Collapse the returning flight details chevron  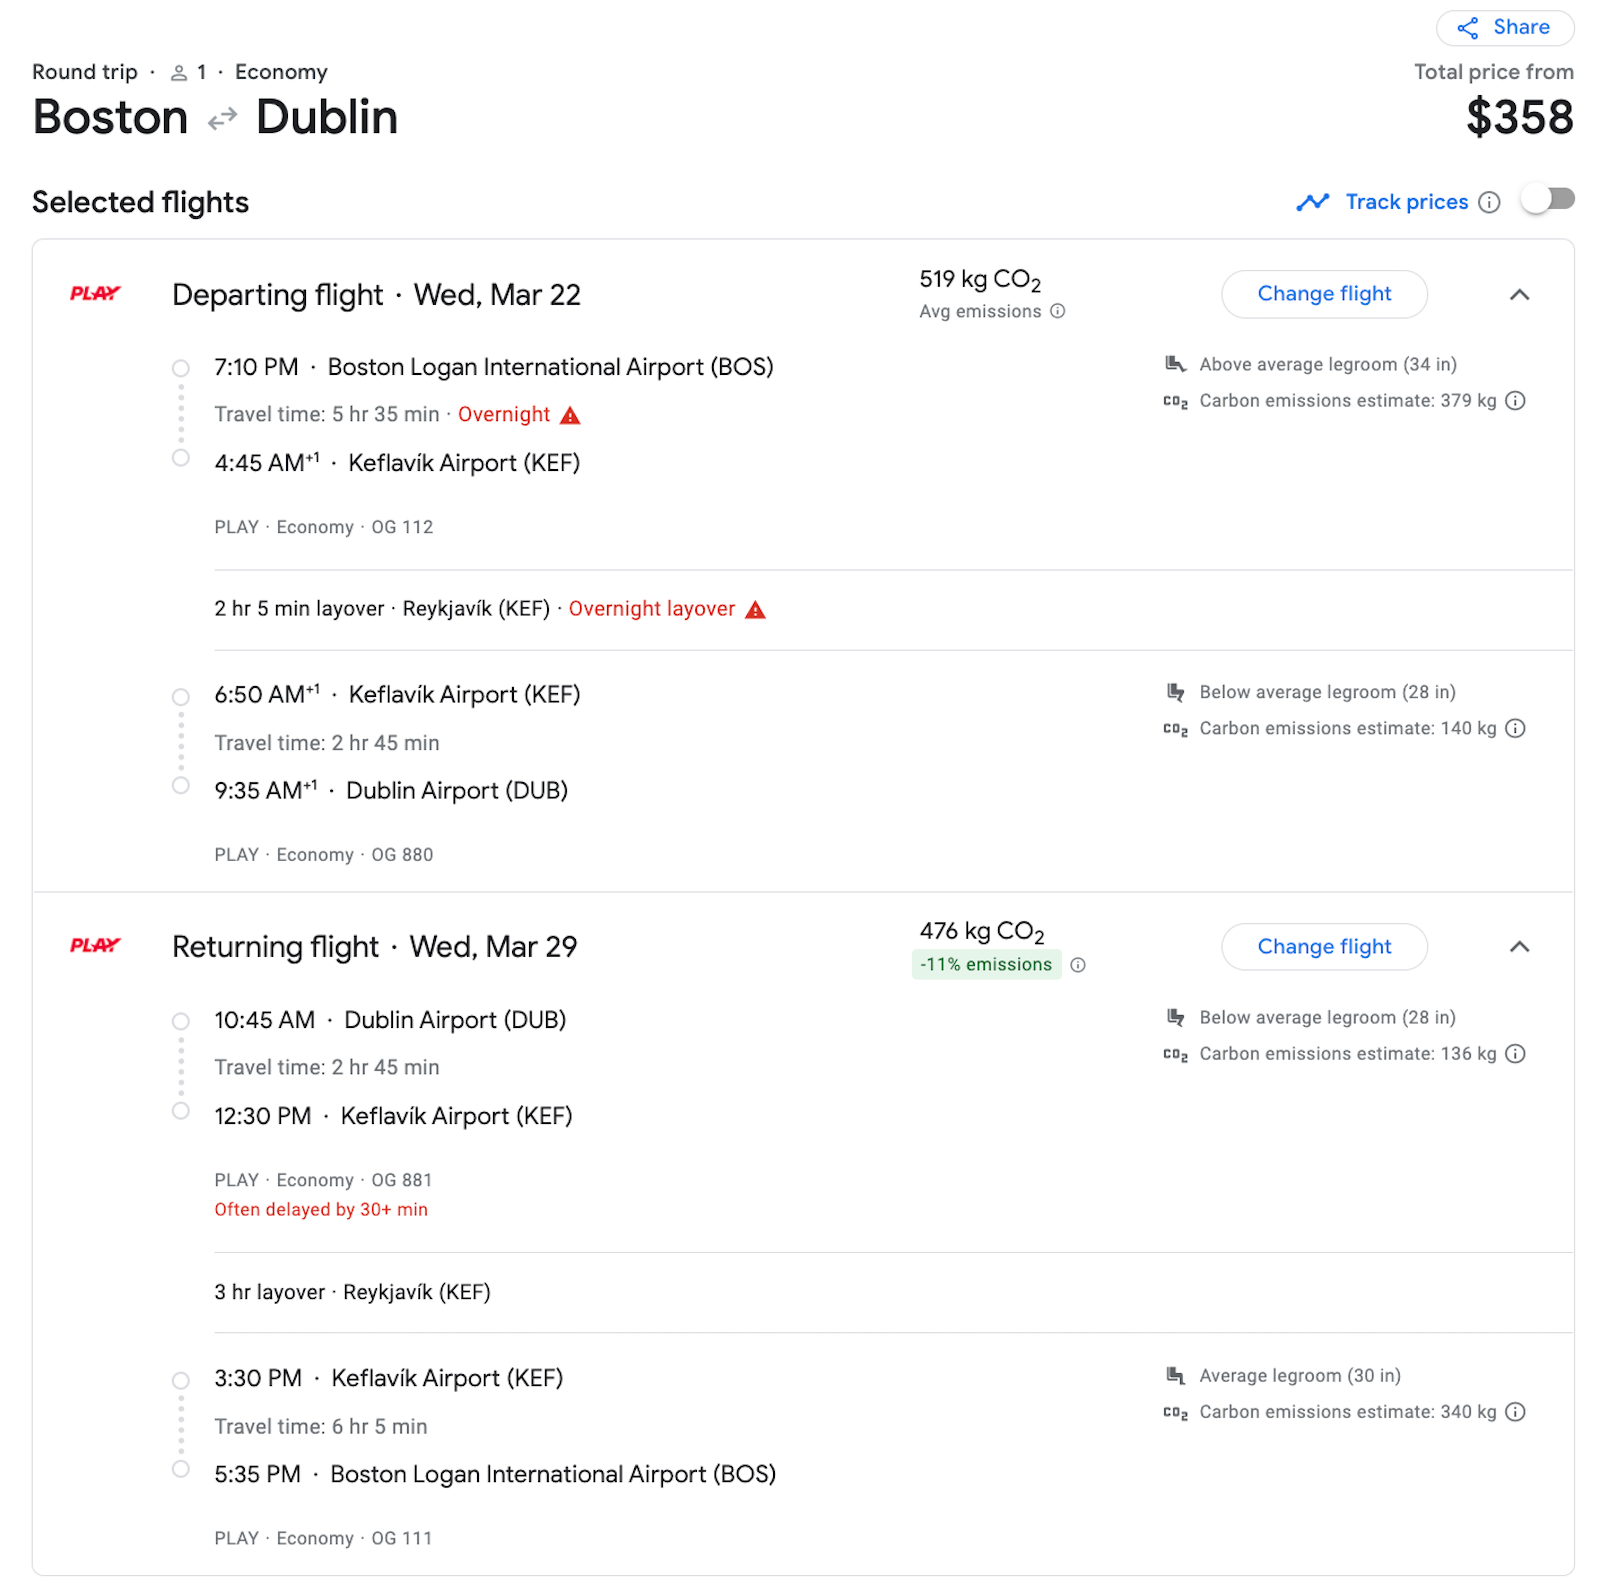[x=1519, y=946]
